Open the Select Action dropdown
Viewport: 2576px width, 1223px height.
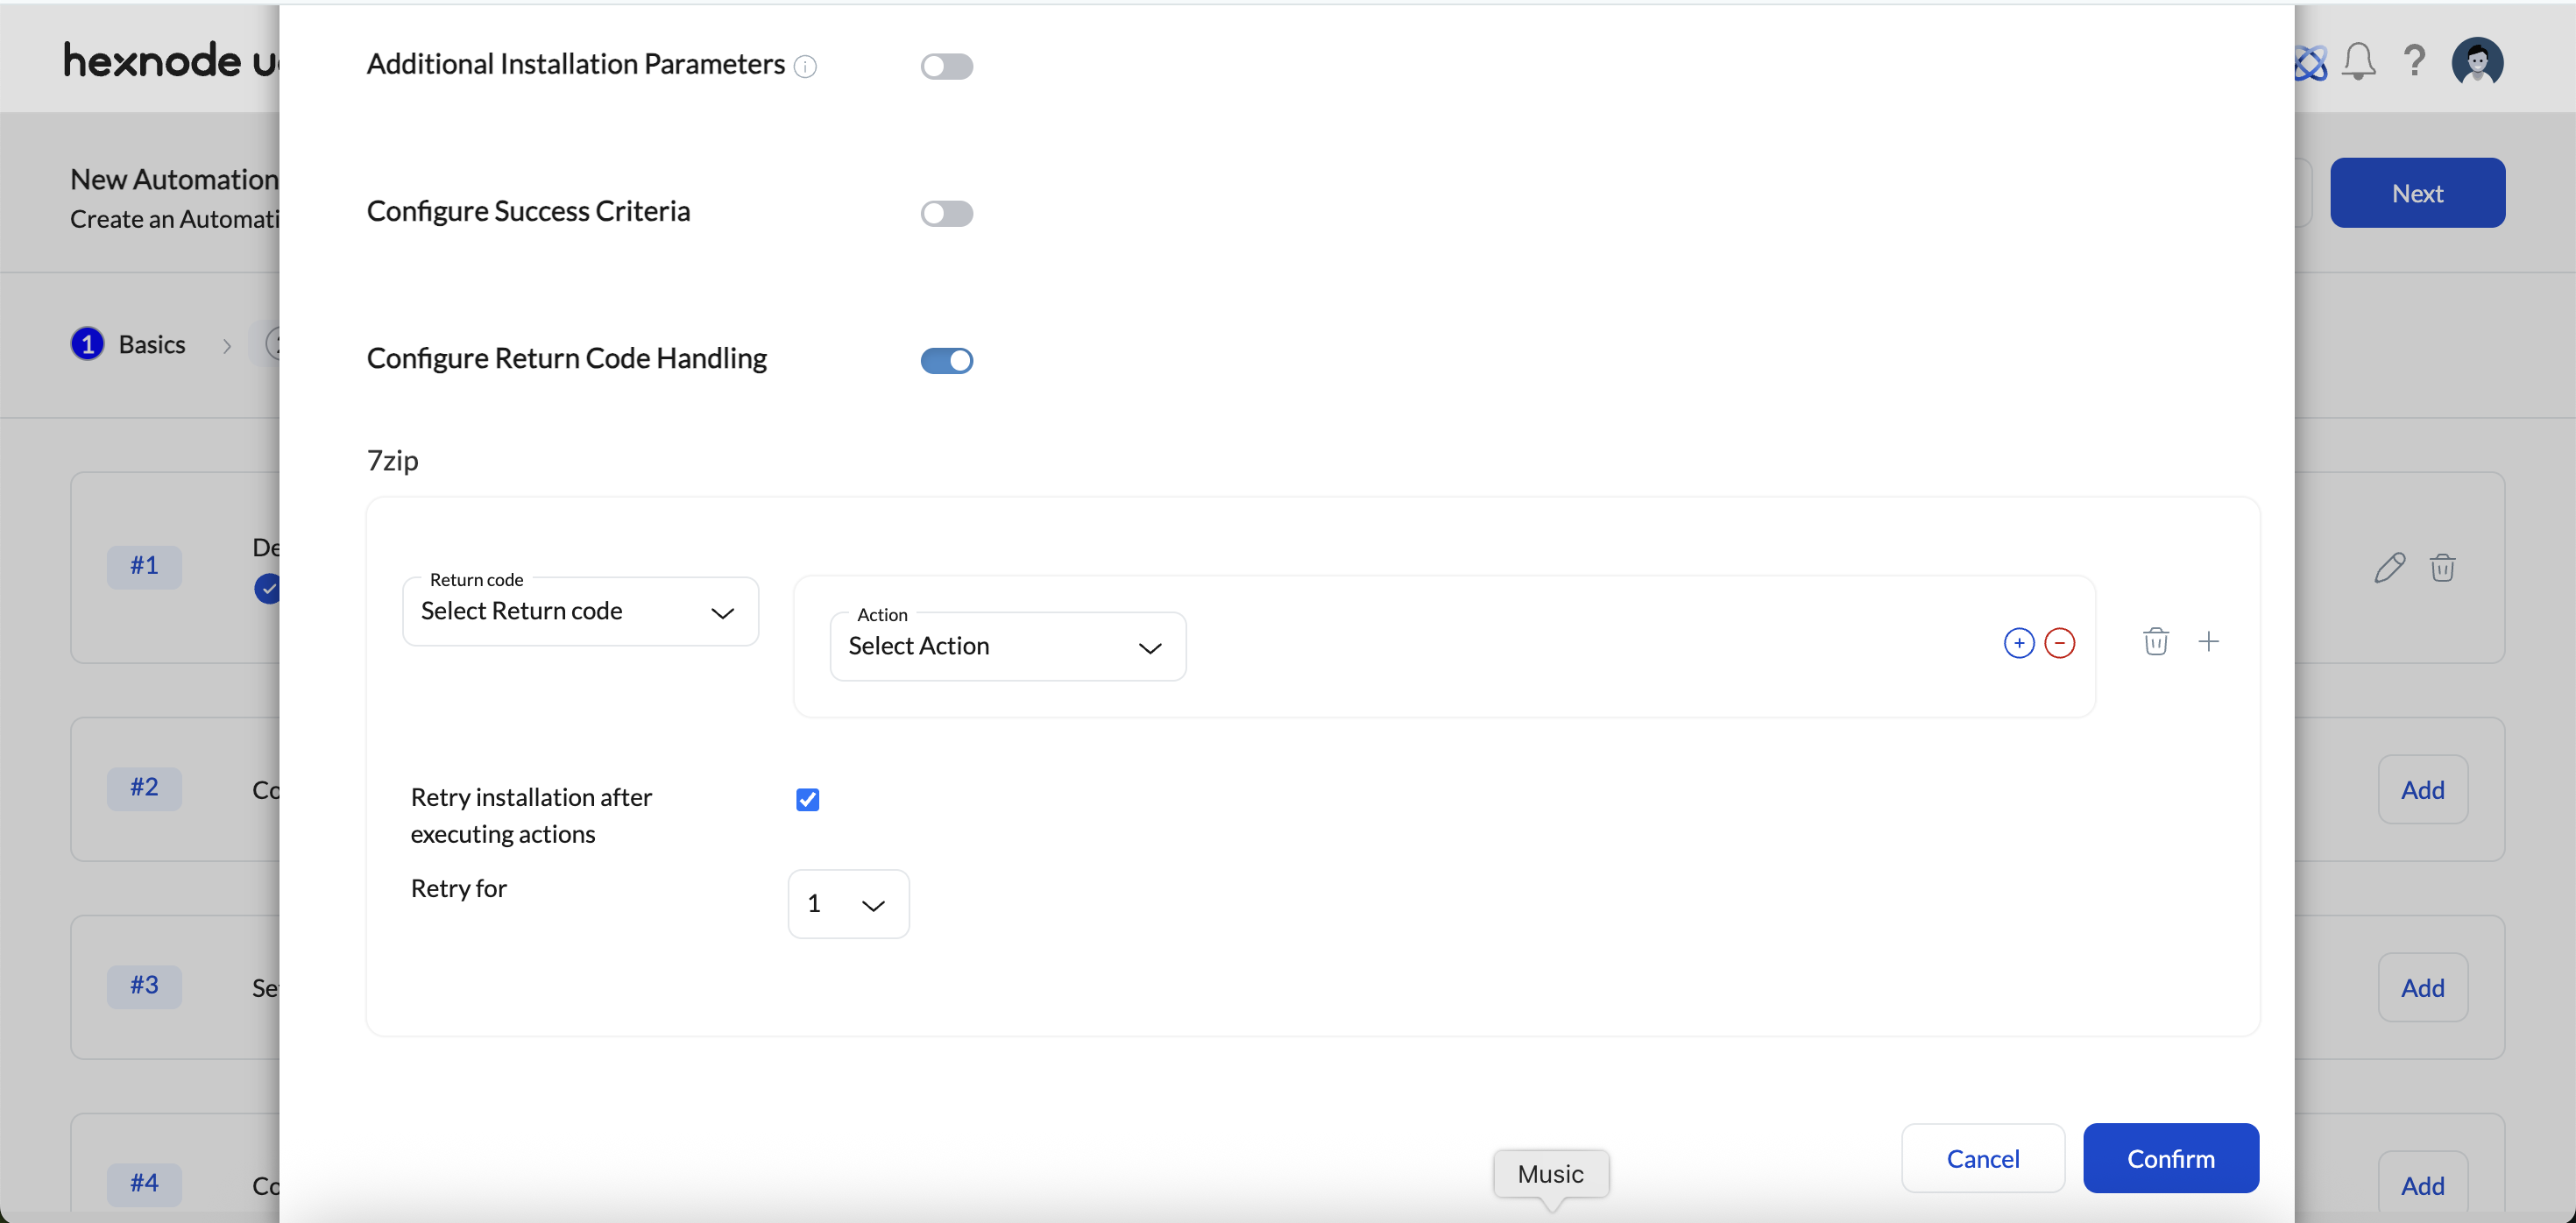[x=1008, y=646]
